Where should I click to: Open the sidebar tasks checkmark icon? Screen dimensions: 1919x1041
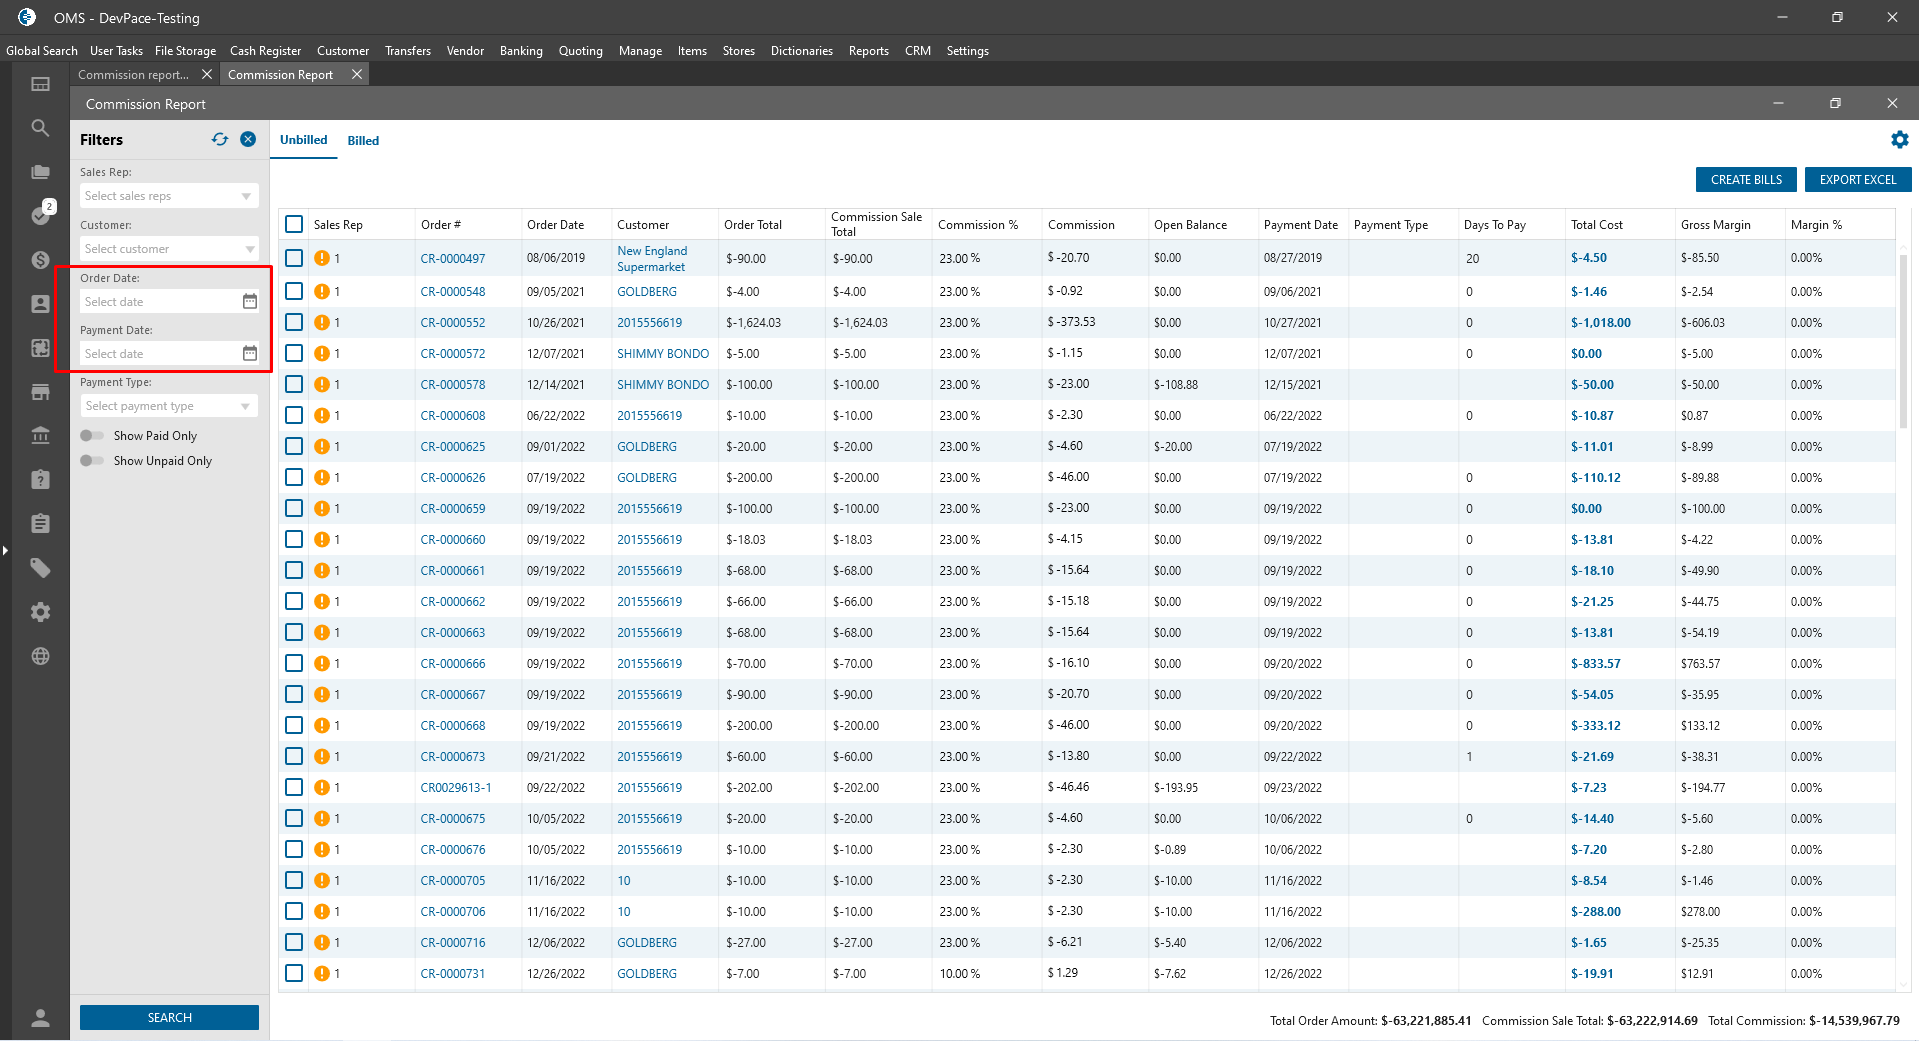(40, 215)
